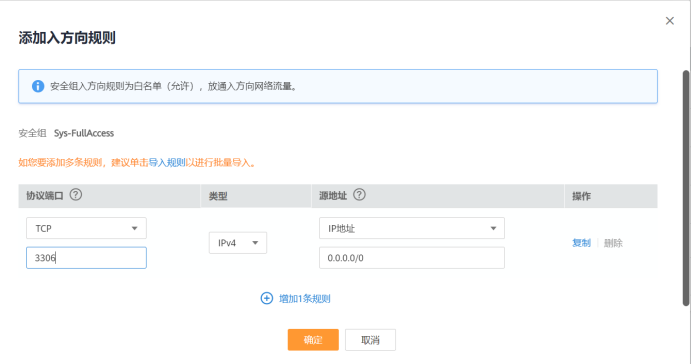Expand the IP地址 source type dropdown
Screen dimensions: 692x364
click(x=412, y=228)
